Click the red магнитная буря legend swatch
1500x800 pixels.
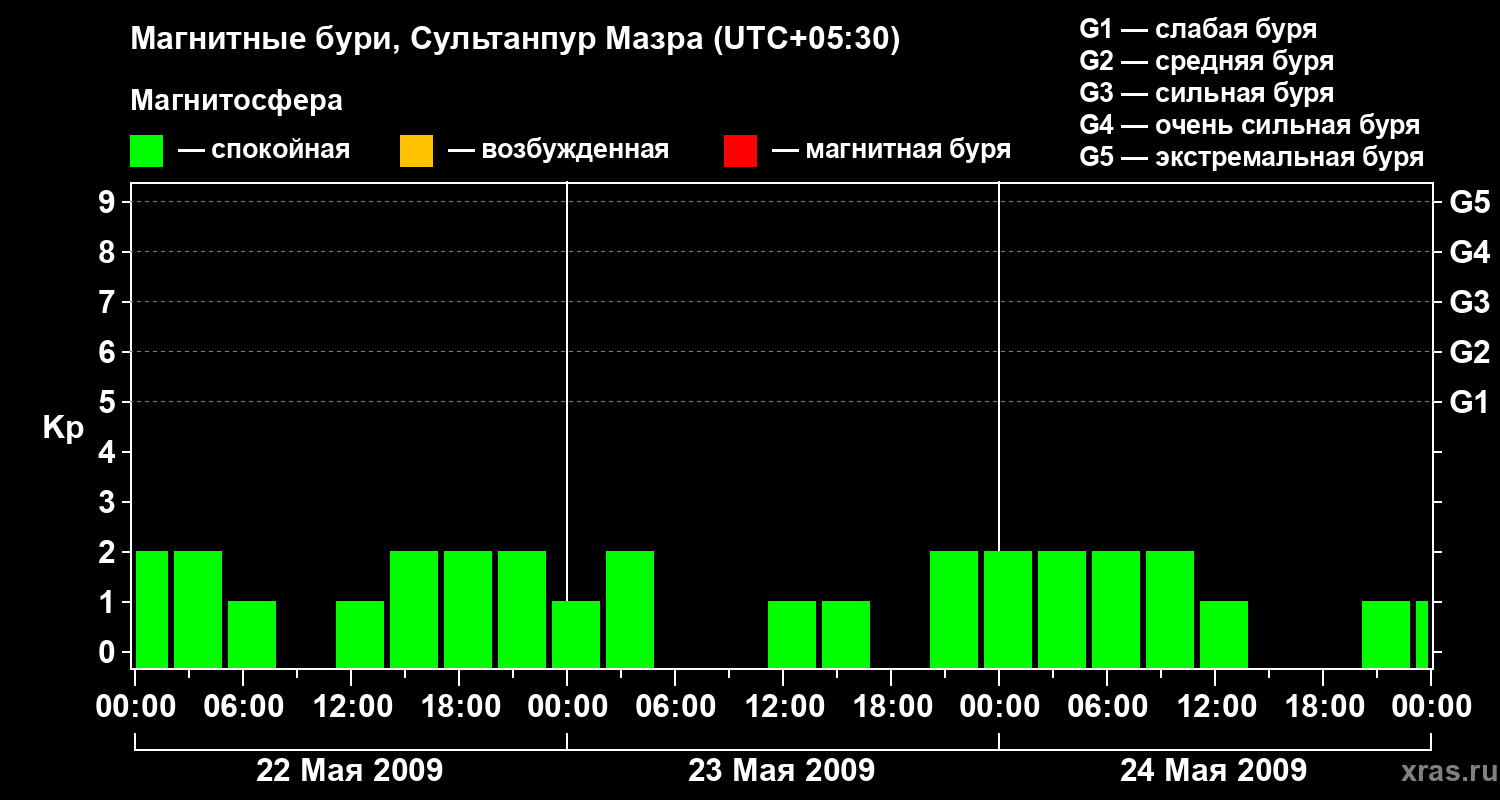(740, 151)
